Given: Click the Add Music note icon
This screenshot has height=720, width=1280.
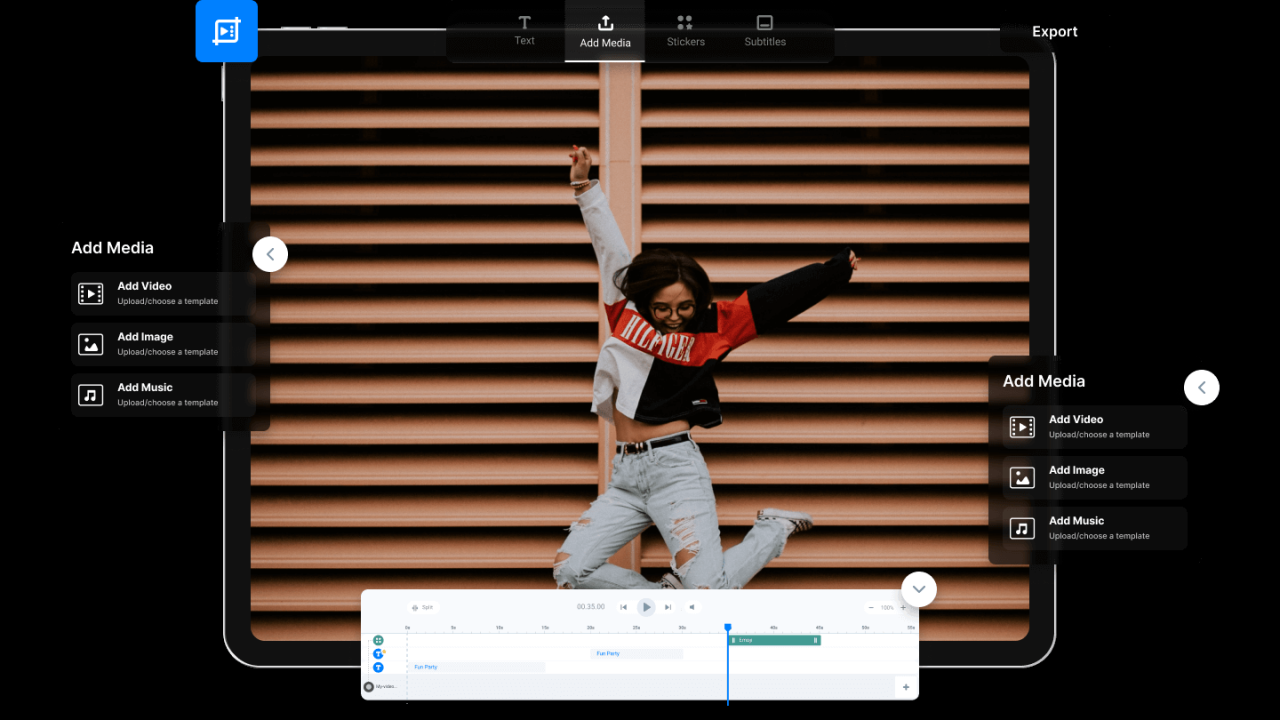Looking at the screenshot, I should pyautogui.click(x=90, y=394).
